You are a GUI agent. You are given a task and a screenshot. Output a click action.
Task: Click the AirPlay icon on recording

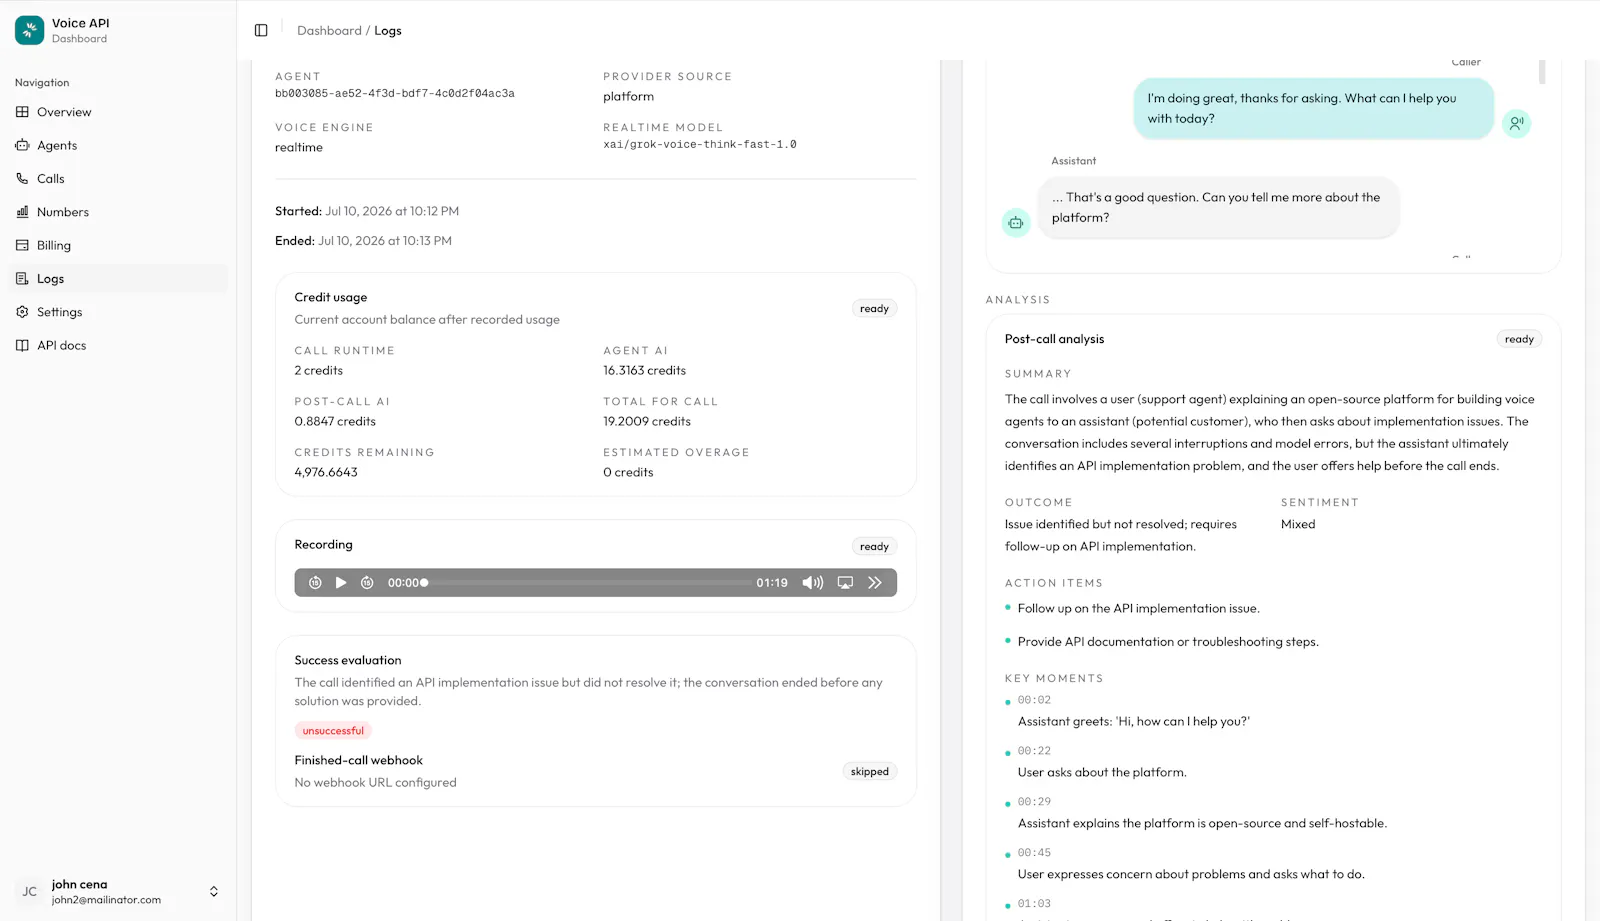click(x=845, y=582)
